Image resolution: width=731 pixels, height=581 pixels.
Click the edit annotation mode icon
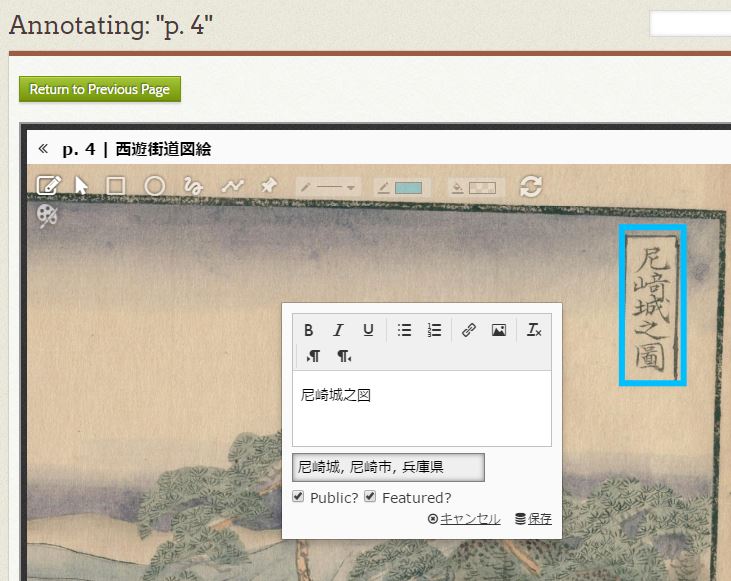(x=48, y=186)
